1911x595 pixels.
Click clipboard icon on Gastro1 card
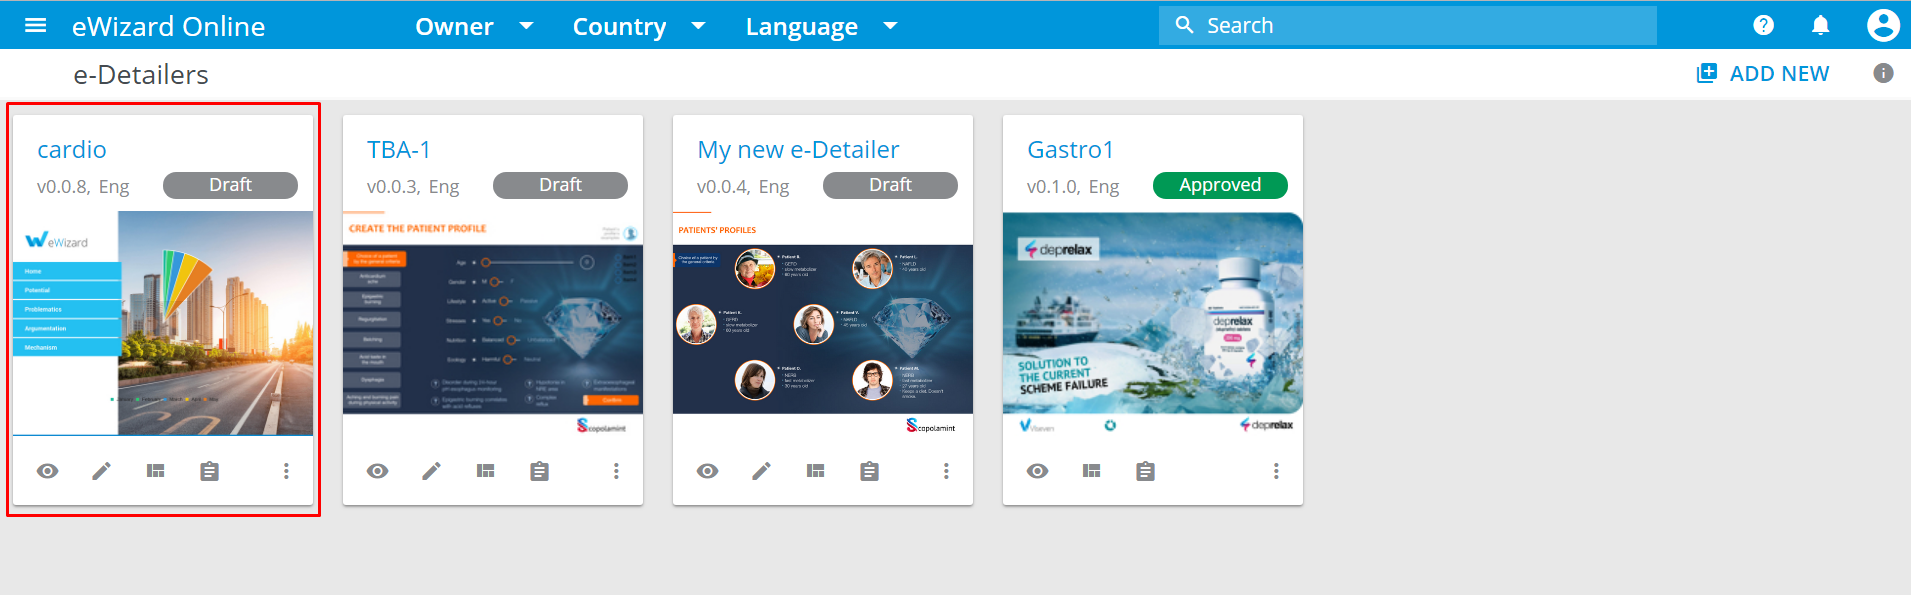point(1145,471)
